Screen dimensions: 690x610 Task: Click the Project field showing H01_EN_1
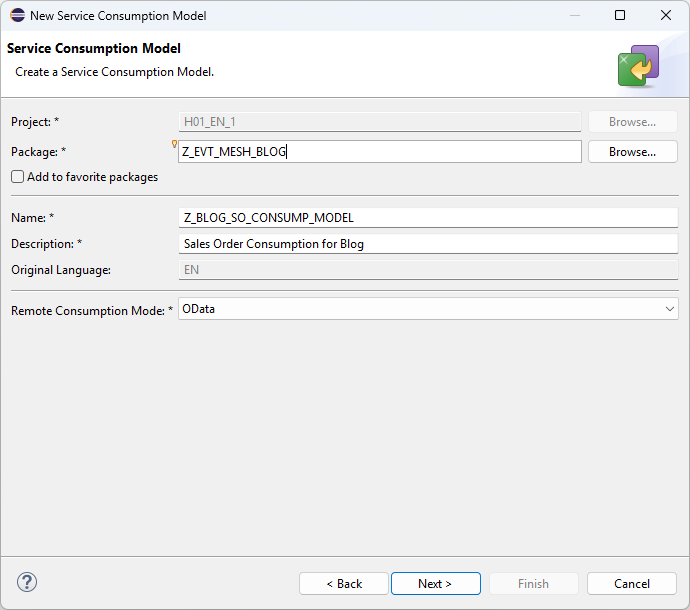pyautogui.click(x=380, y=122)
